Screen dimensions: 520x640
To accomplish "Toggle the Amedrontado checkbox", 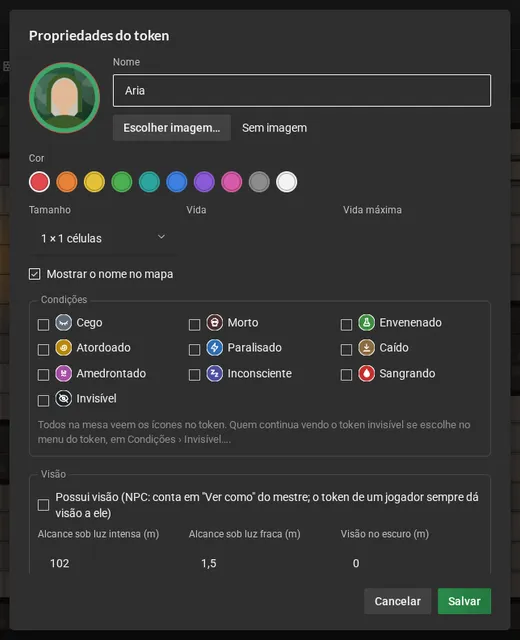I will pyautogui.click(x=43, y=375).
